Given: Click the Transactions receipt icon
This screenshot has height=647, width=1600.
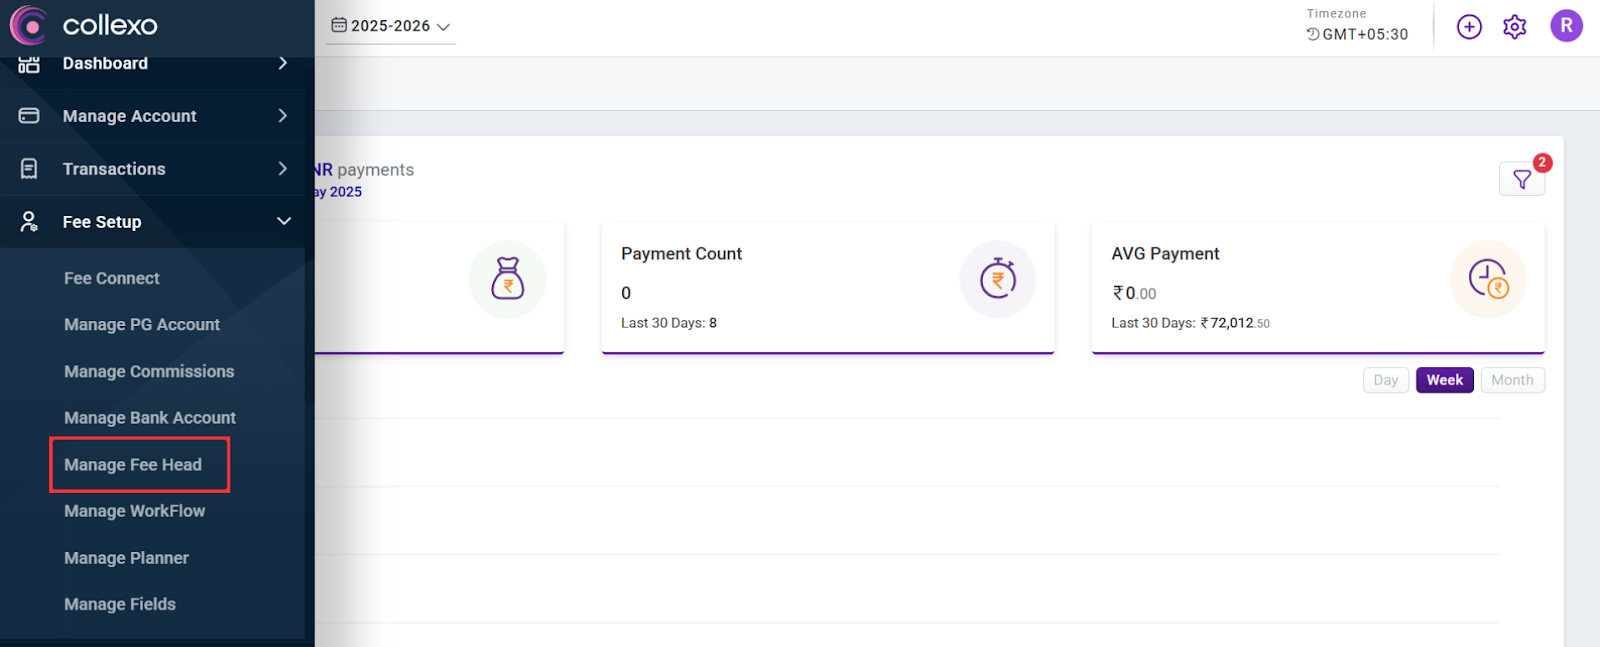Looking at the screenshot, I should (x=29, y=169).
